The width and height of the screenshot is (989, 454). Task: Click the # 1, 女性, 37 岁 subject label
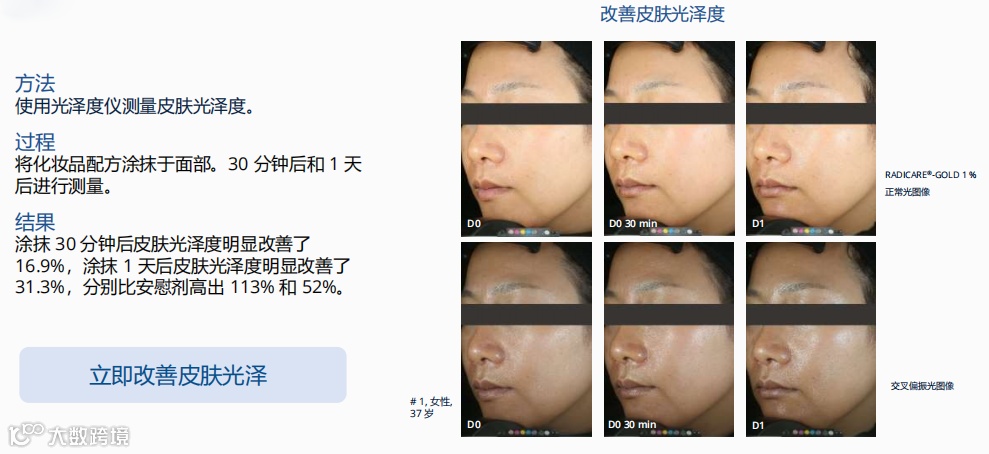click(431, 407)
